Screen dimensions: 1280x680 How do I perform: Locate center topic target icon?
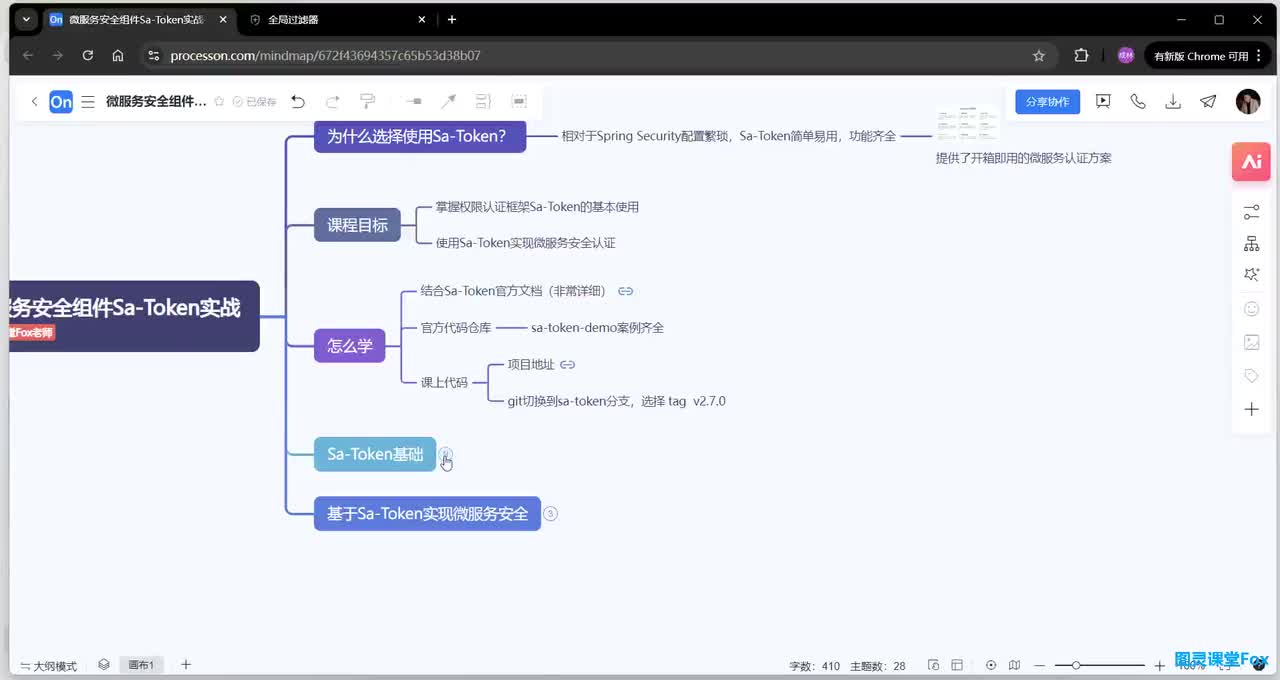point(991,665)
